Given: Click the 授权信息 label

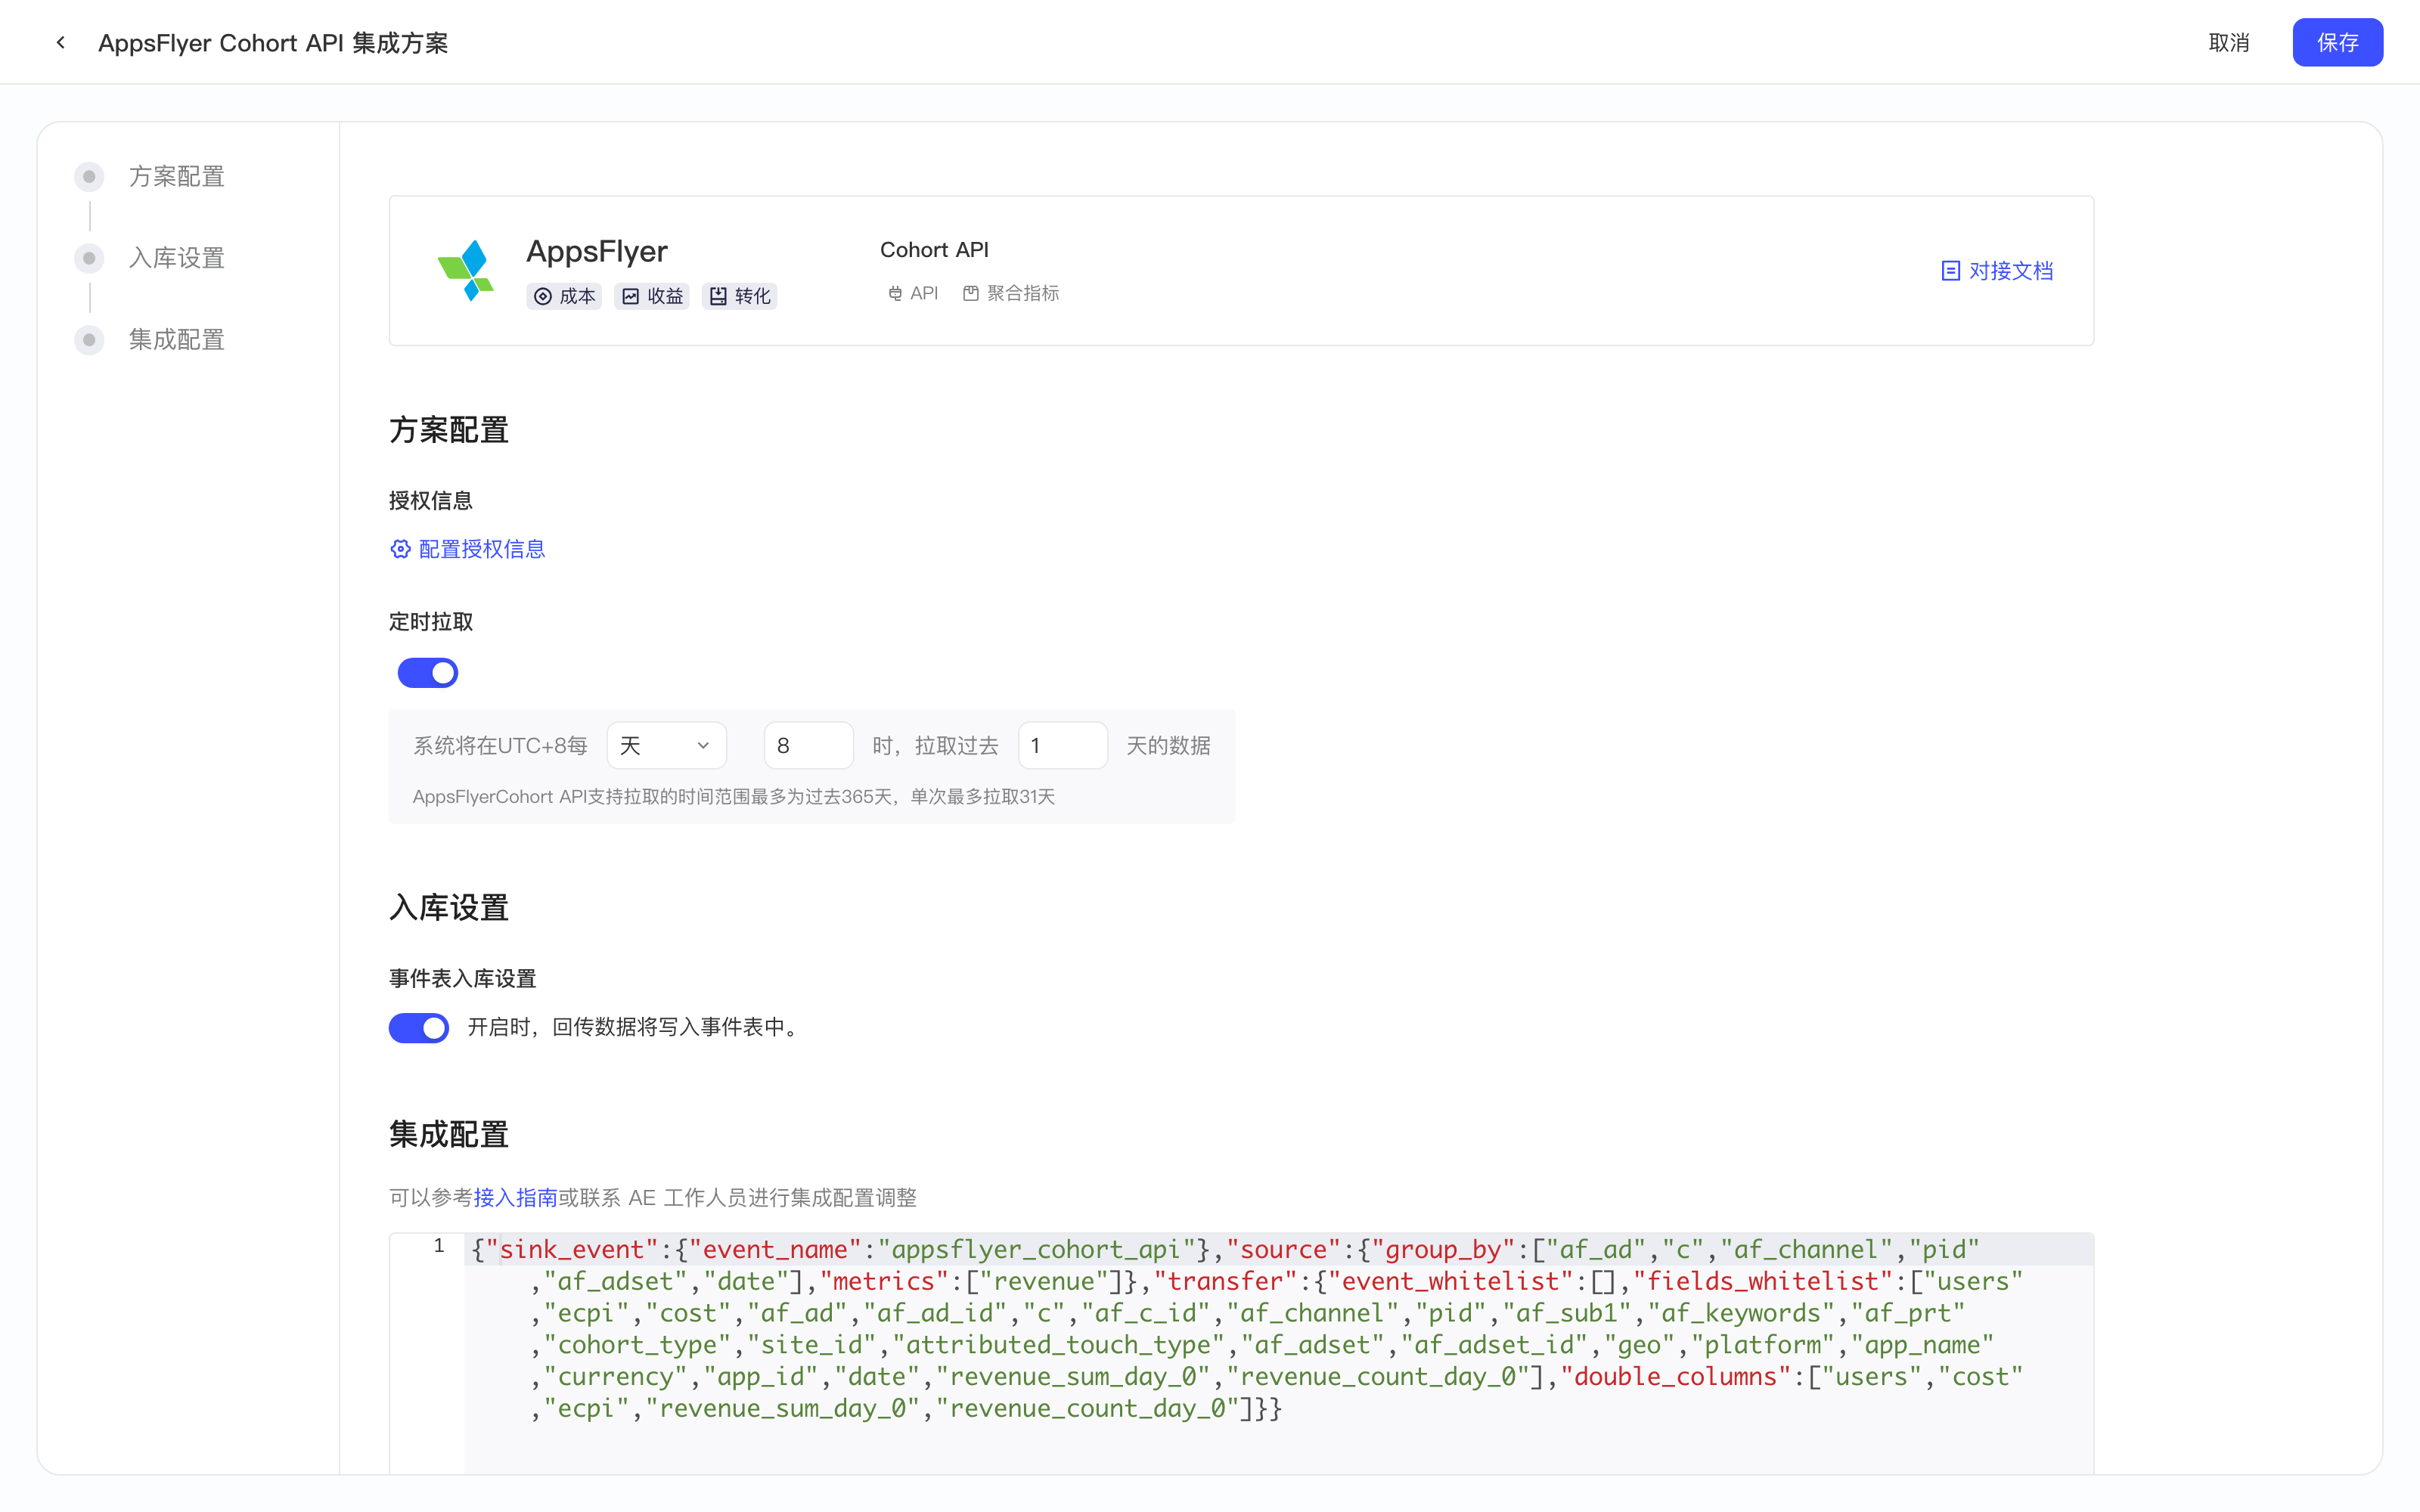Looking at the screenshot, I should pyautogui.click(x=431, y=500).
